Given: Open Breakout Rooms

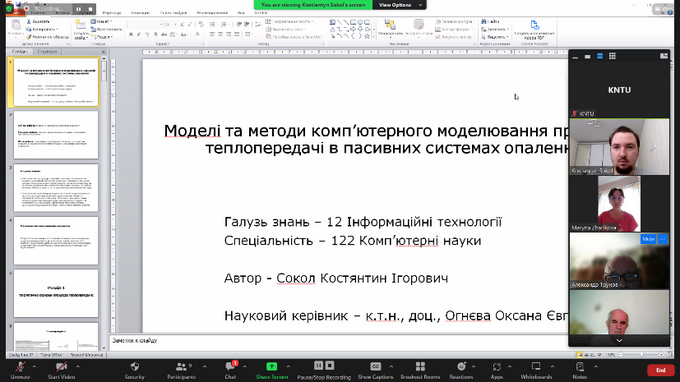Looking at the screenshot, I should click(x=420, y=366).
